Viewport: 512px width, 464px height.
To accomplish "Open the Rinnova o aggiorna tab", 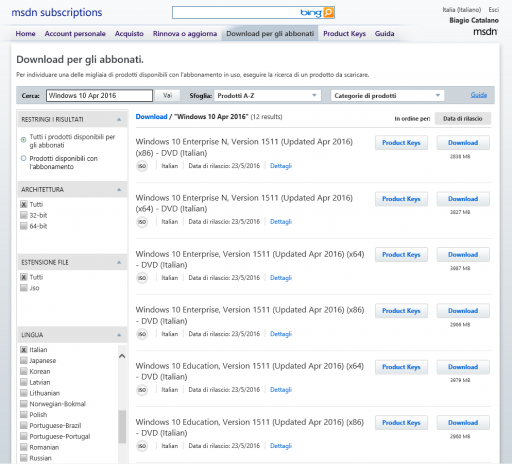I will click(185, 34).
